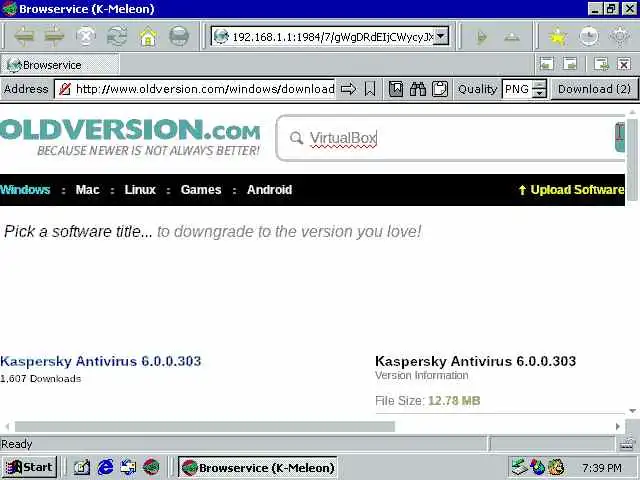Open bookmarks yellow star icon

(x=558, y=37)
